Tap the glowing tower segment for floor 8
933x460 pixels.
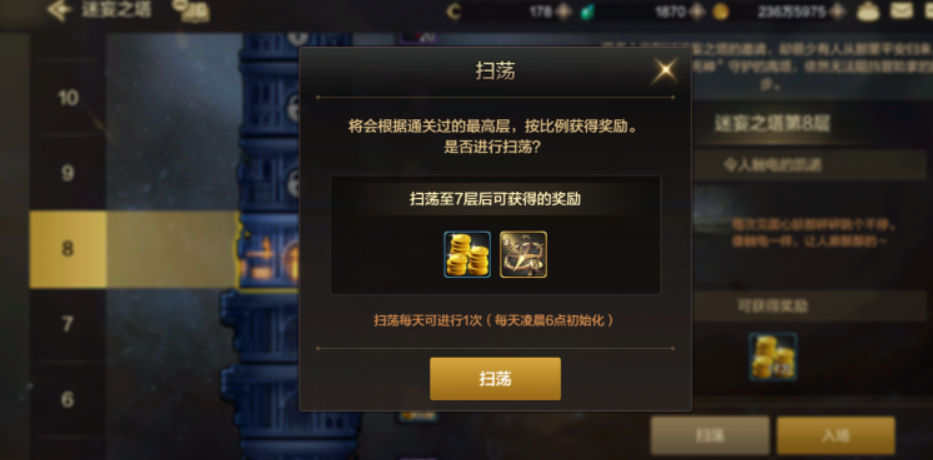(269, 251)
